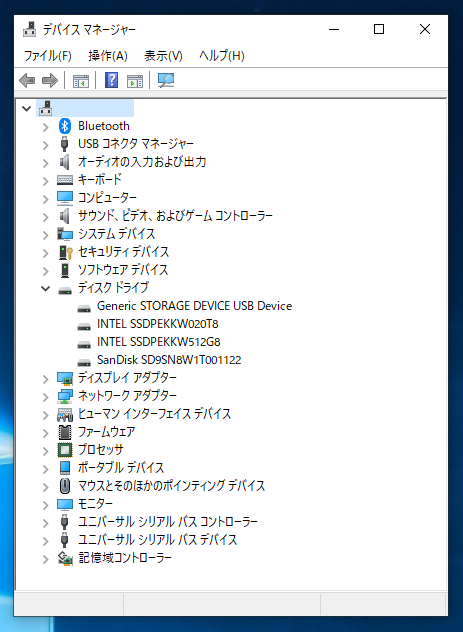Select Generic STORAGE DEVICE USB Device
Image resolution: width=463 pixels, height=632 pixels.
coord(194,306)
